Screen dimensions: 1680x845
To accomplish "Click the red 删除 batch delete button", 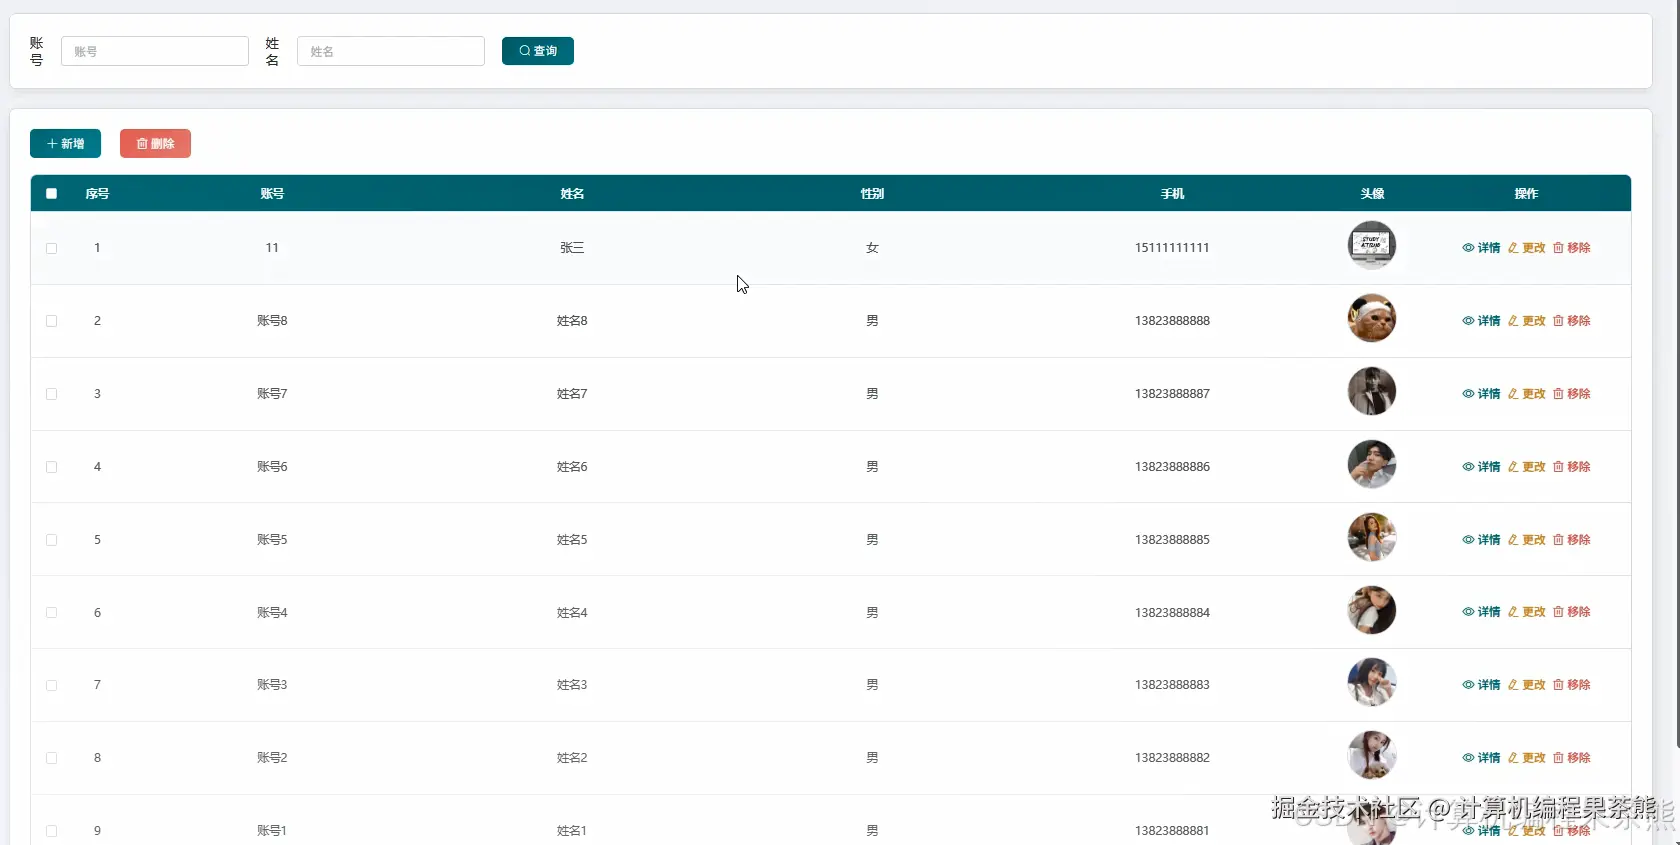I will pyautogui.click(x=155, y=144).
